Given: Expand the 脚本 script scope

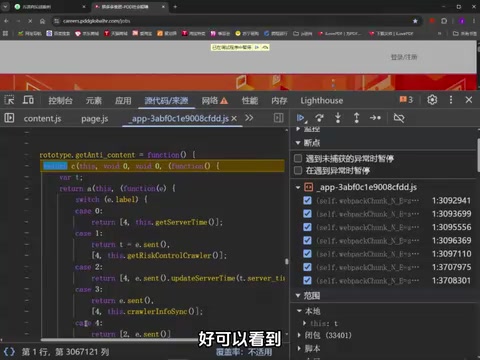Looking at the screenshot, I should [299, 348].
